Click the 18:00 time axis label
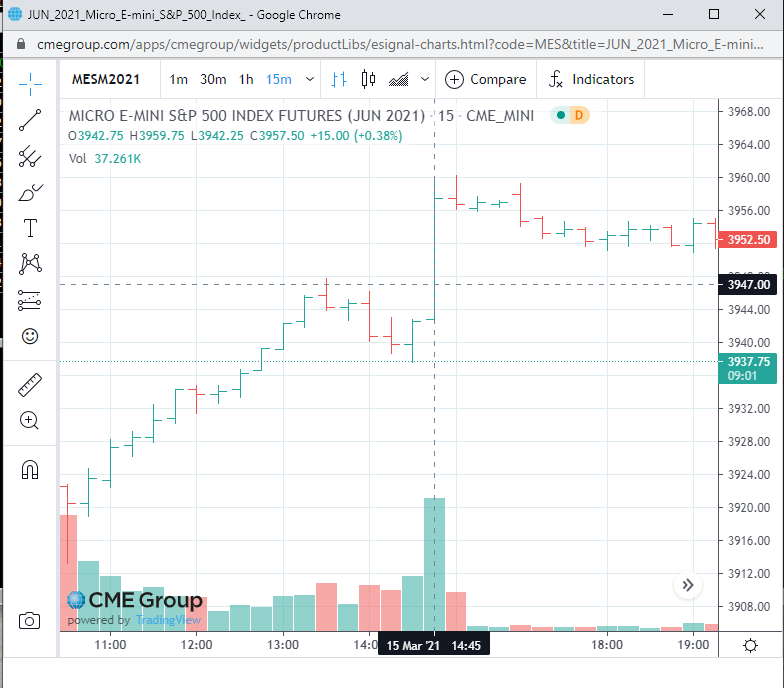Image resolution: width=784 pixels, height=688 pixels. [x=607, y=645]
